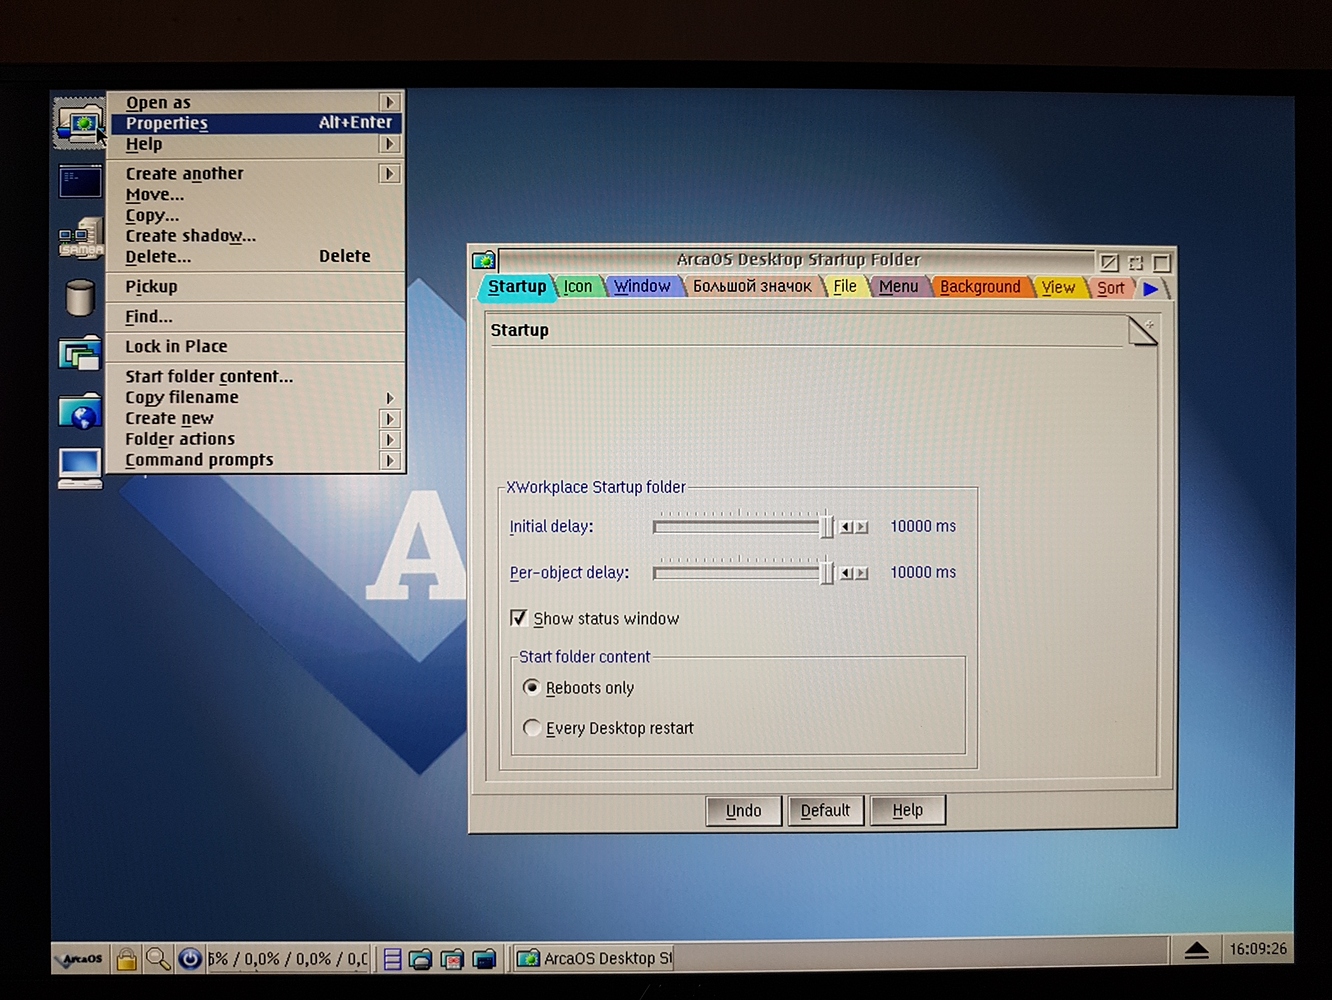The height and width of the screenshot is (1000, 1332).
Task: Expand the Folder actions submenu arrow
Action: 390,440
